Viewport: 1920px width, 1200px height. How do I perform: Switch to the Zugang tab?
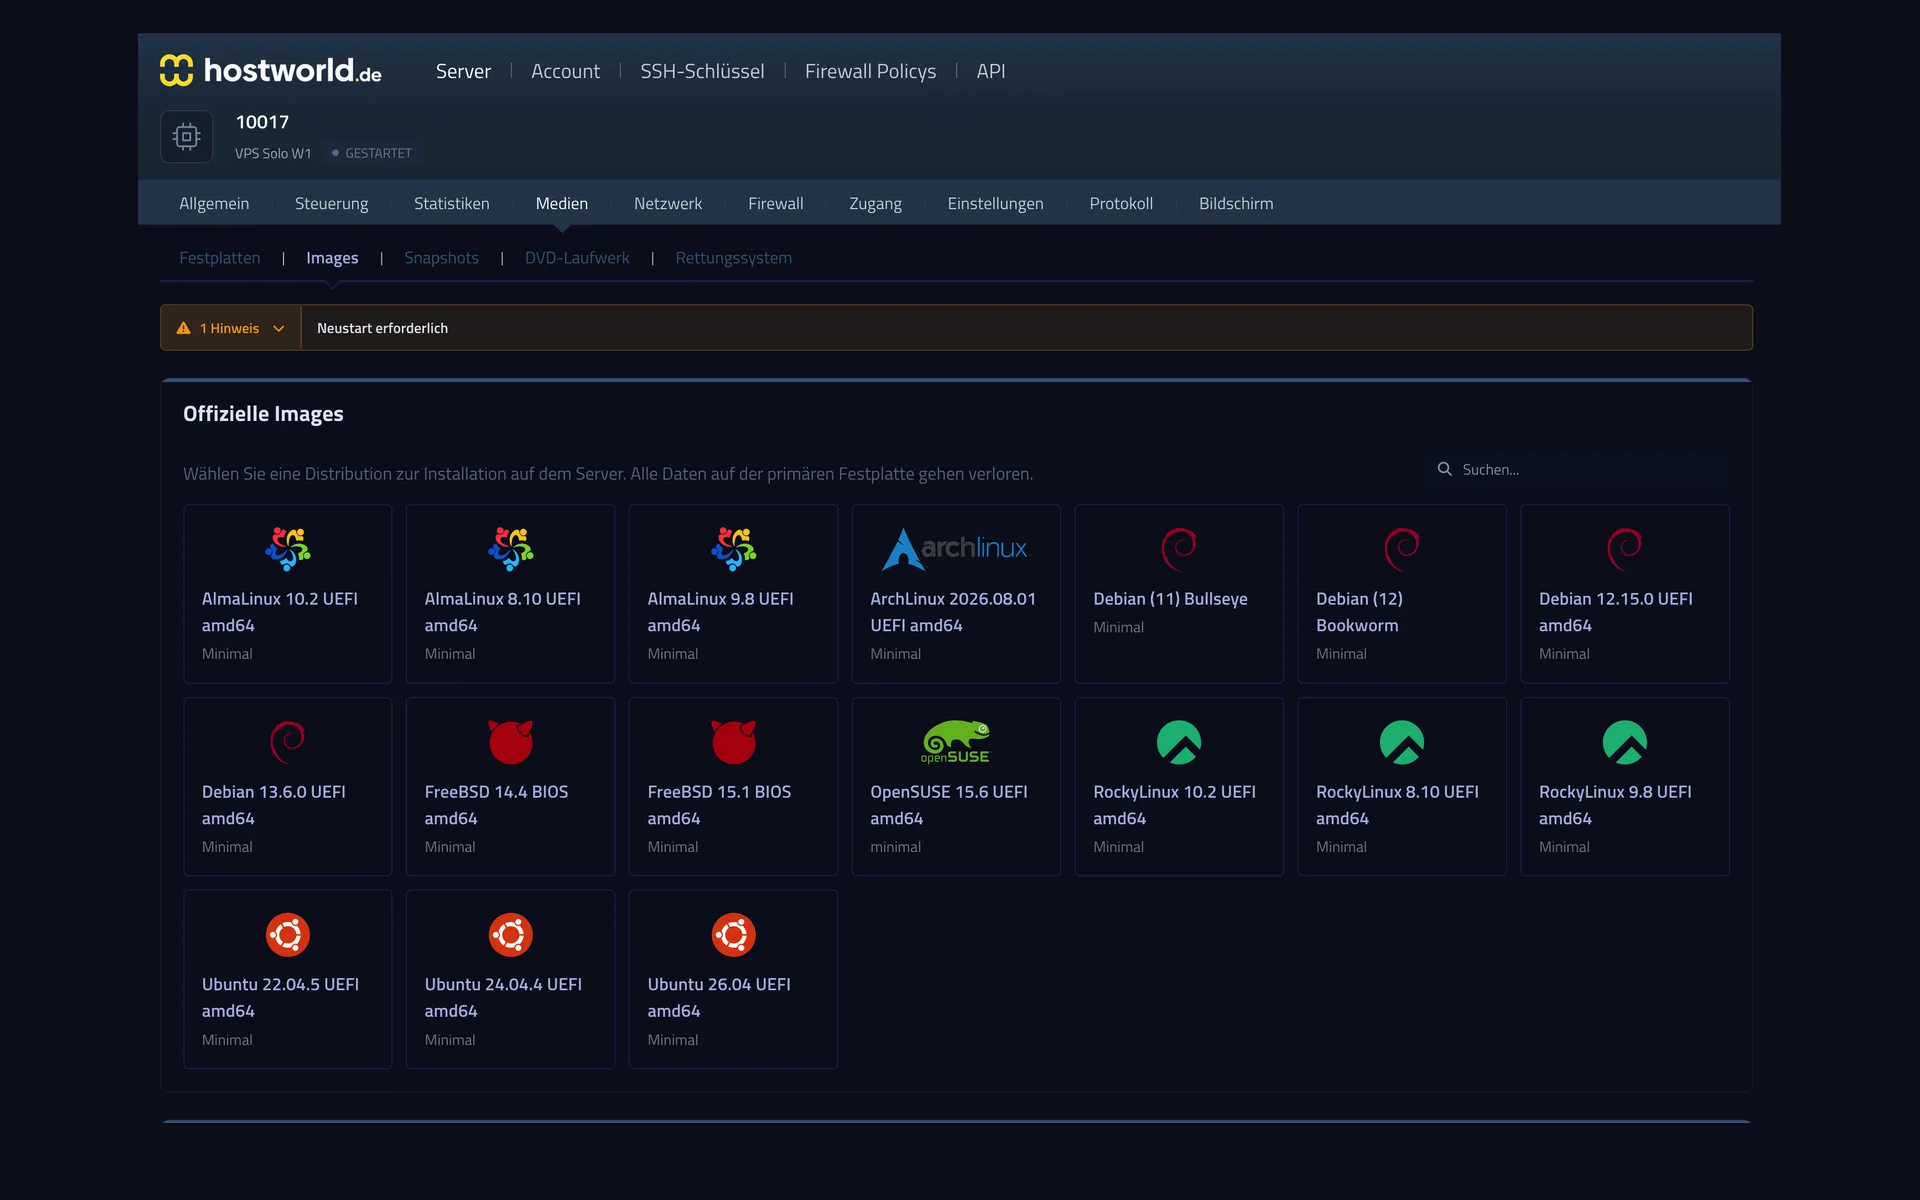875,203
